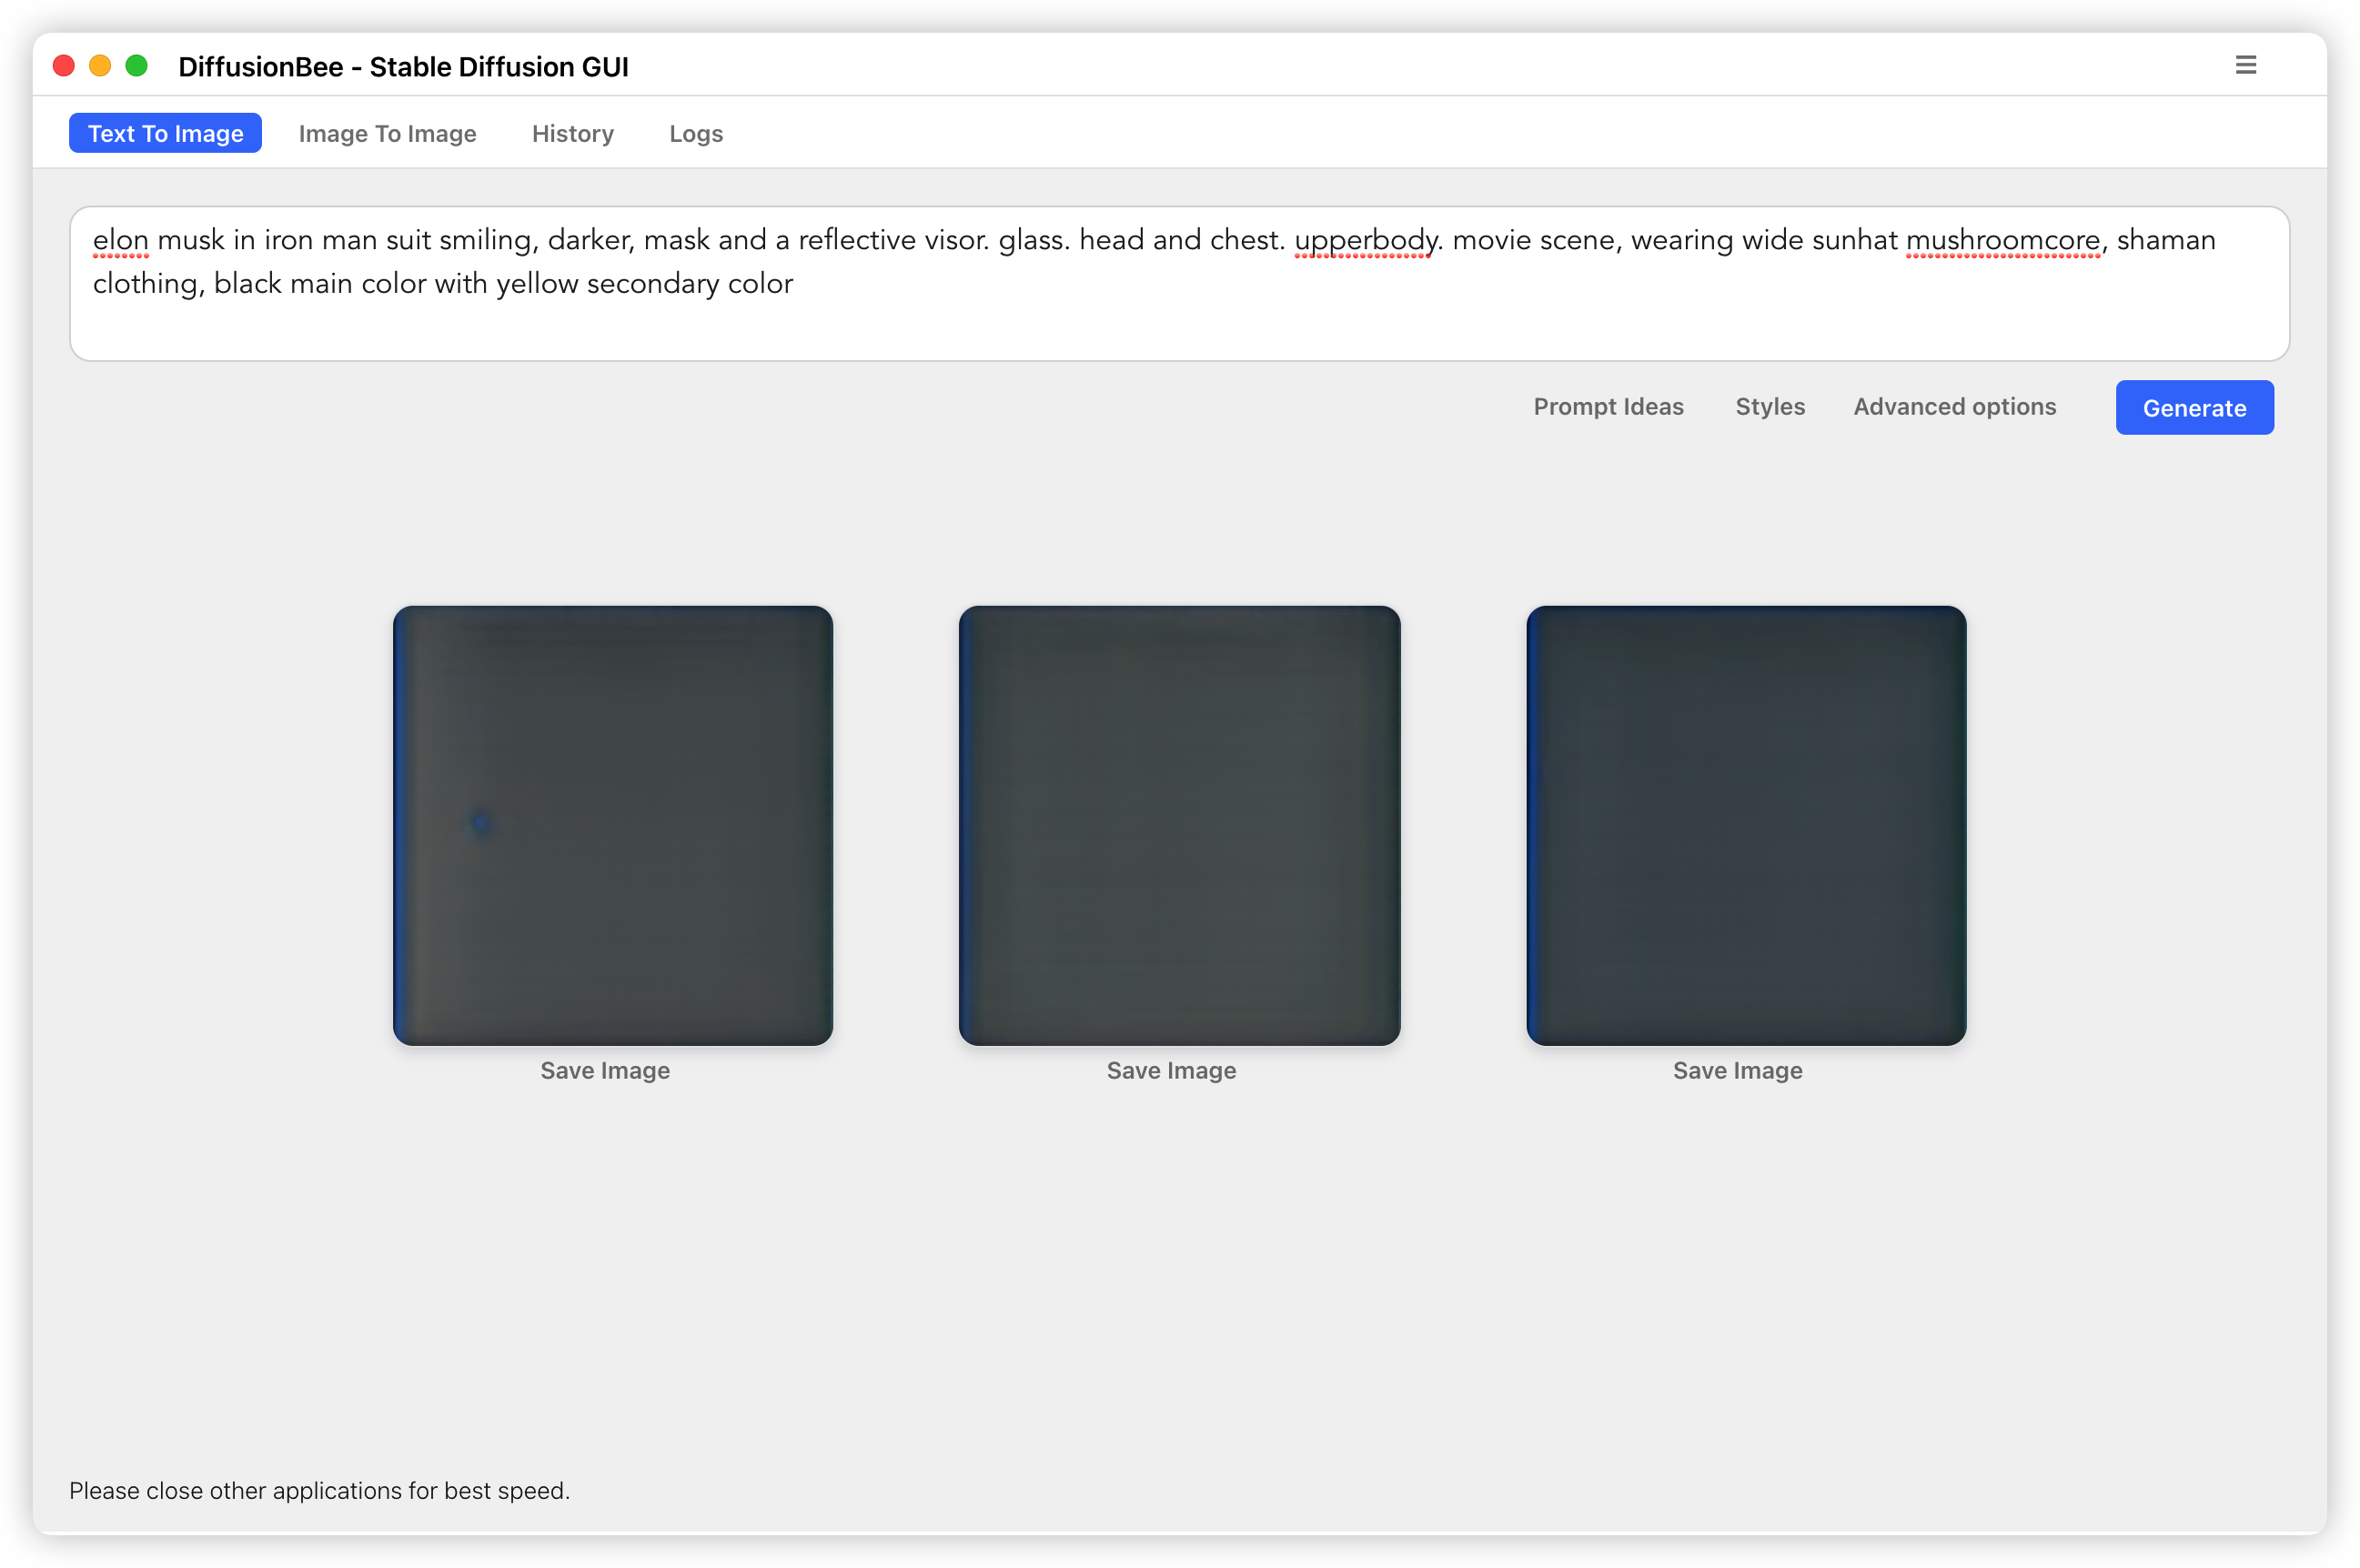This screenshot has height=1568, width=2360.
Task: Expand the Advanced options section
Action: click(1954, 407)
